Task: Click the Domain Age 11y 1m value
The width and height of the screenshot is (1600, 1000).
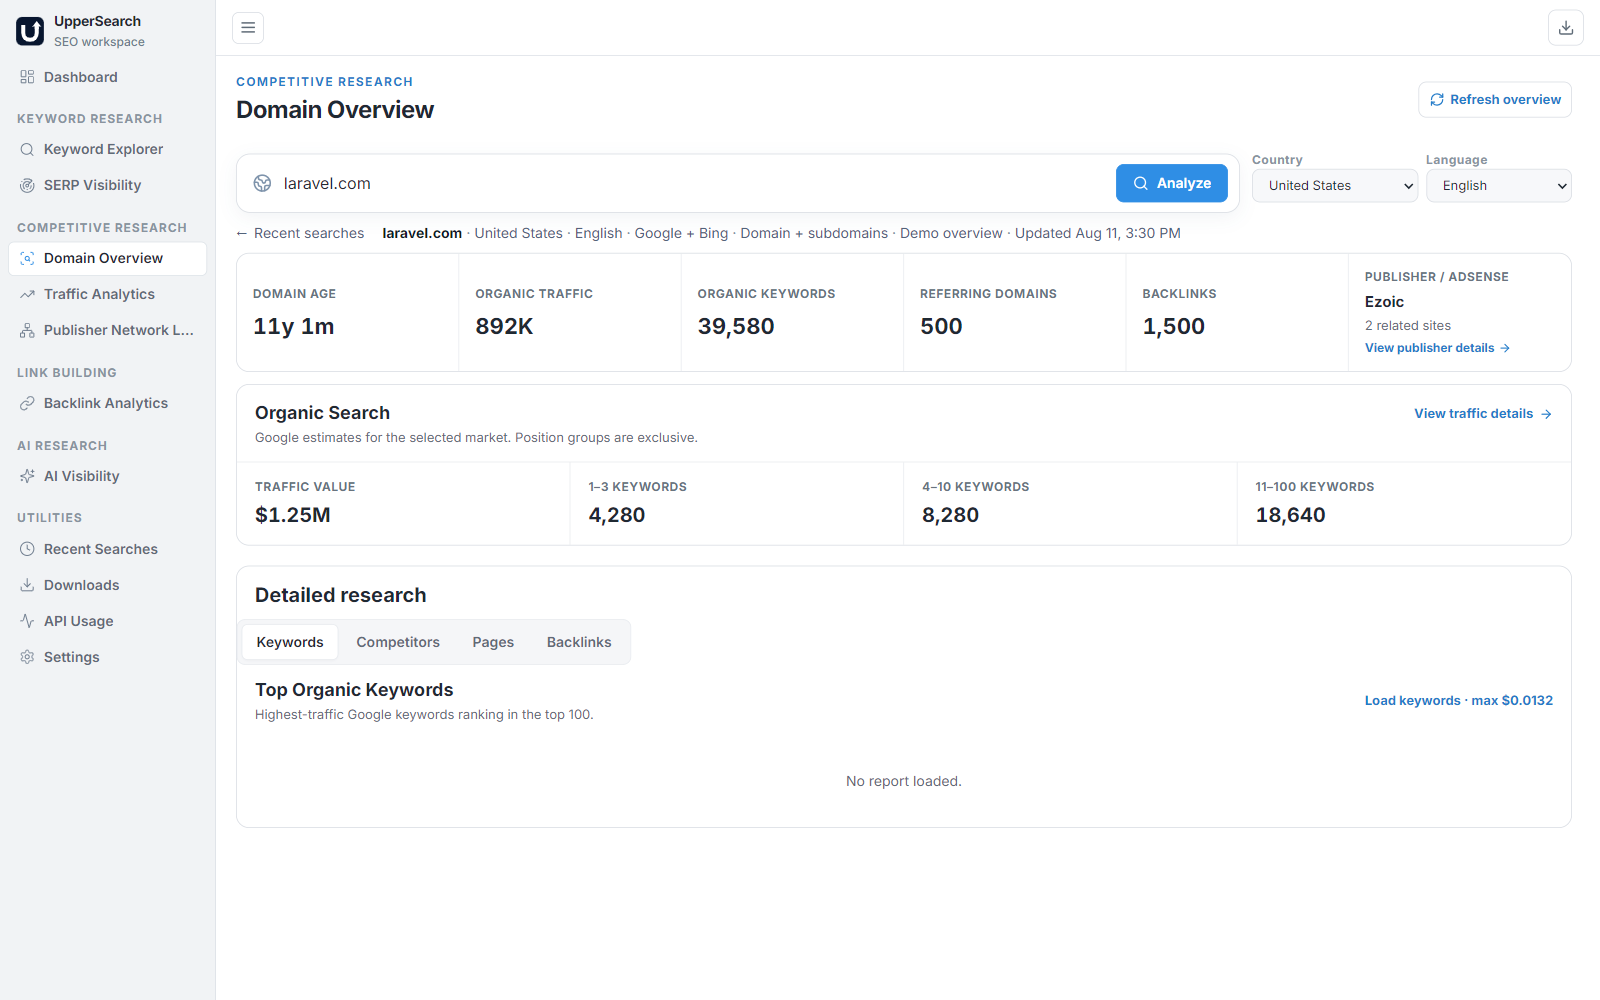Action: point(294,326)
